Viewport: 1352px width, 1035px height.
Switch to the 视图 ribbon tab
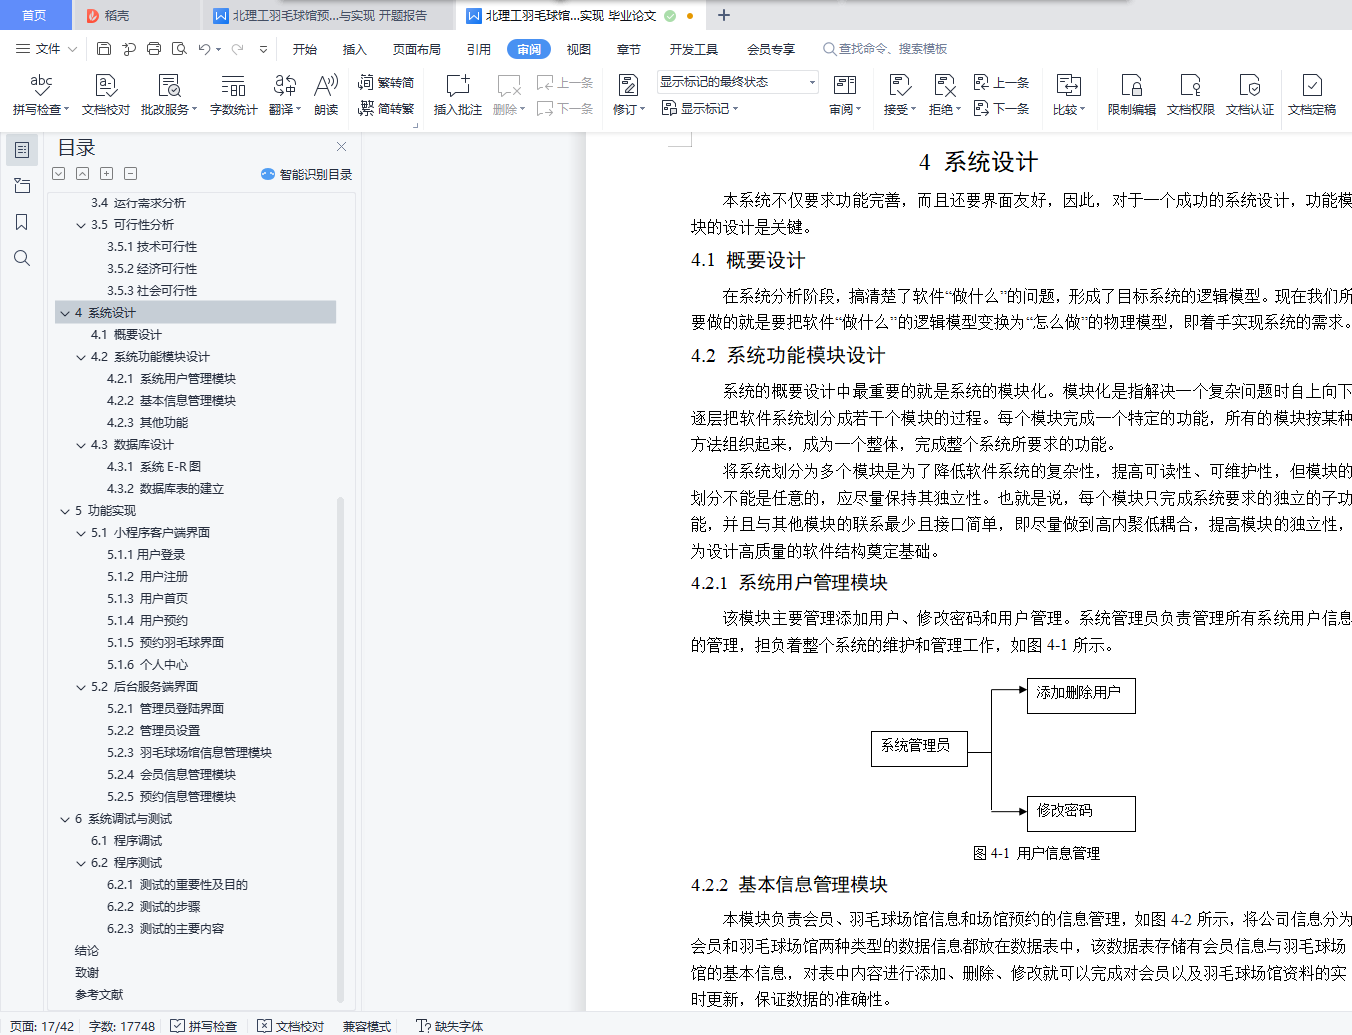(x=579, y=49)
